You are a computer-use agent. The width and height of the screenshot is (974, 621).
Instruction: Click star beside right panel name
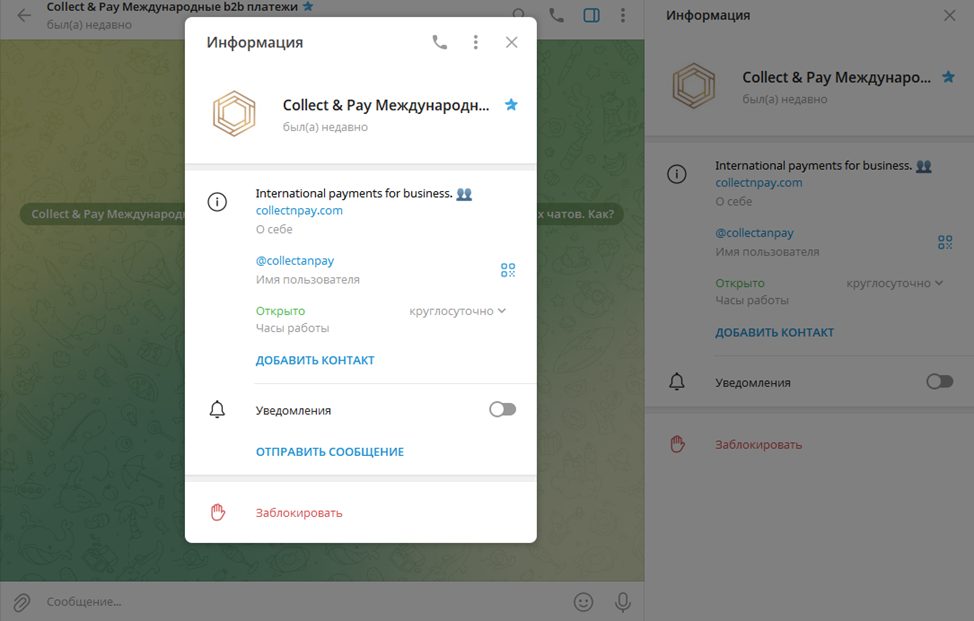pos(949,77)
